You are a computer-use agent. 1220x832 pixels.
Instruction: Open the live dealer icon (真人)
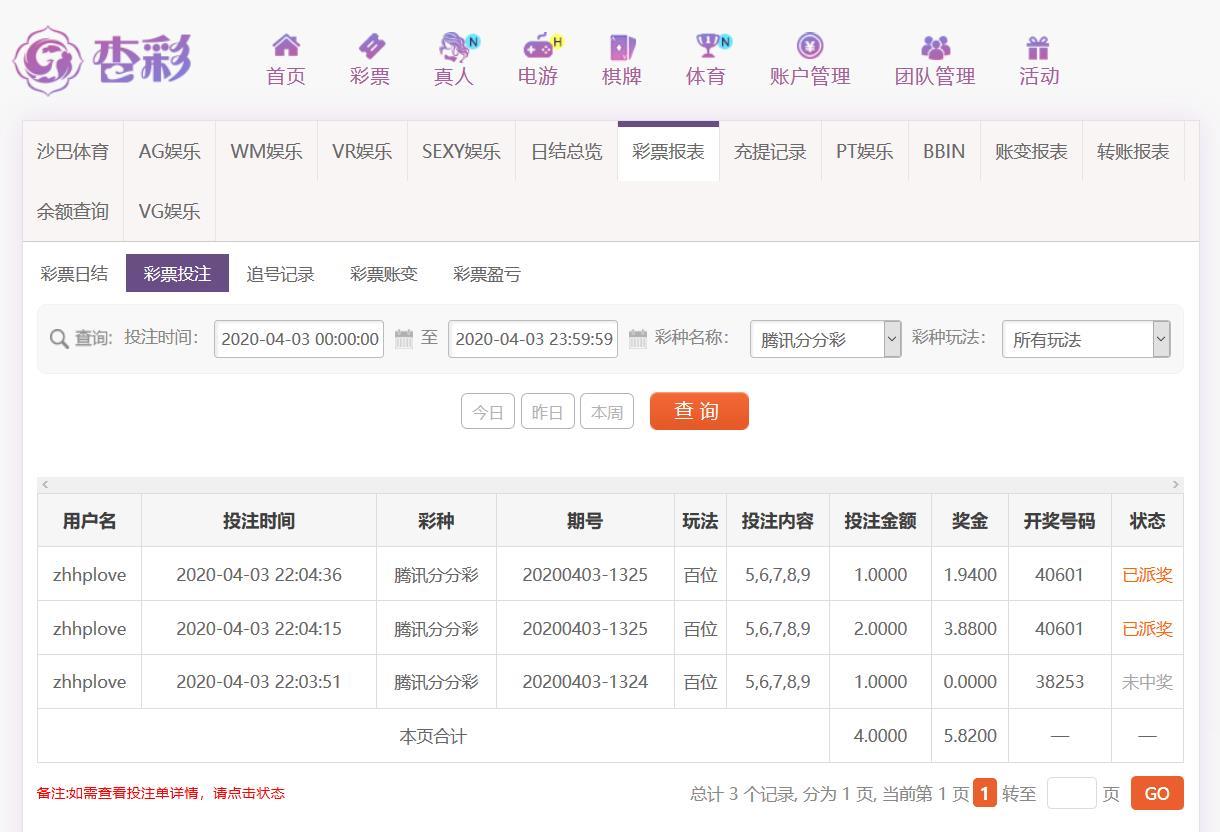455,46
